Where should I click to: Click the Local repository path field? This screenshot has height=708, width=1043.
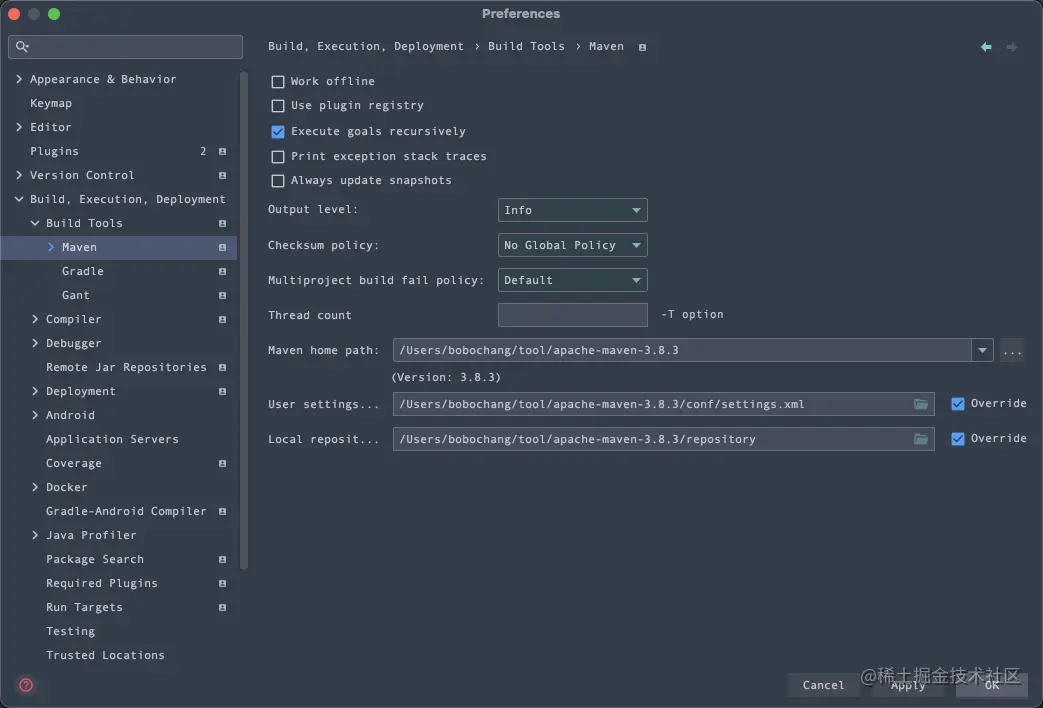pos(663,439)
